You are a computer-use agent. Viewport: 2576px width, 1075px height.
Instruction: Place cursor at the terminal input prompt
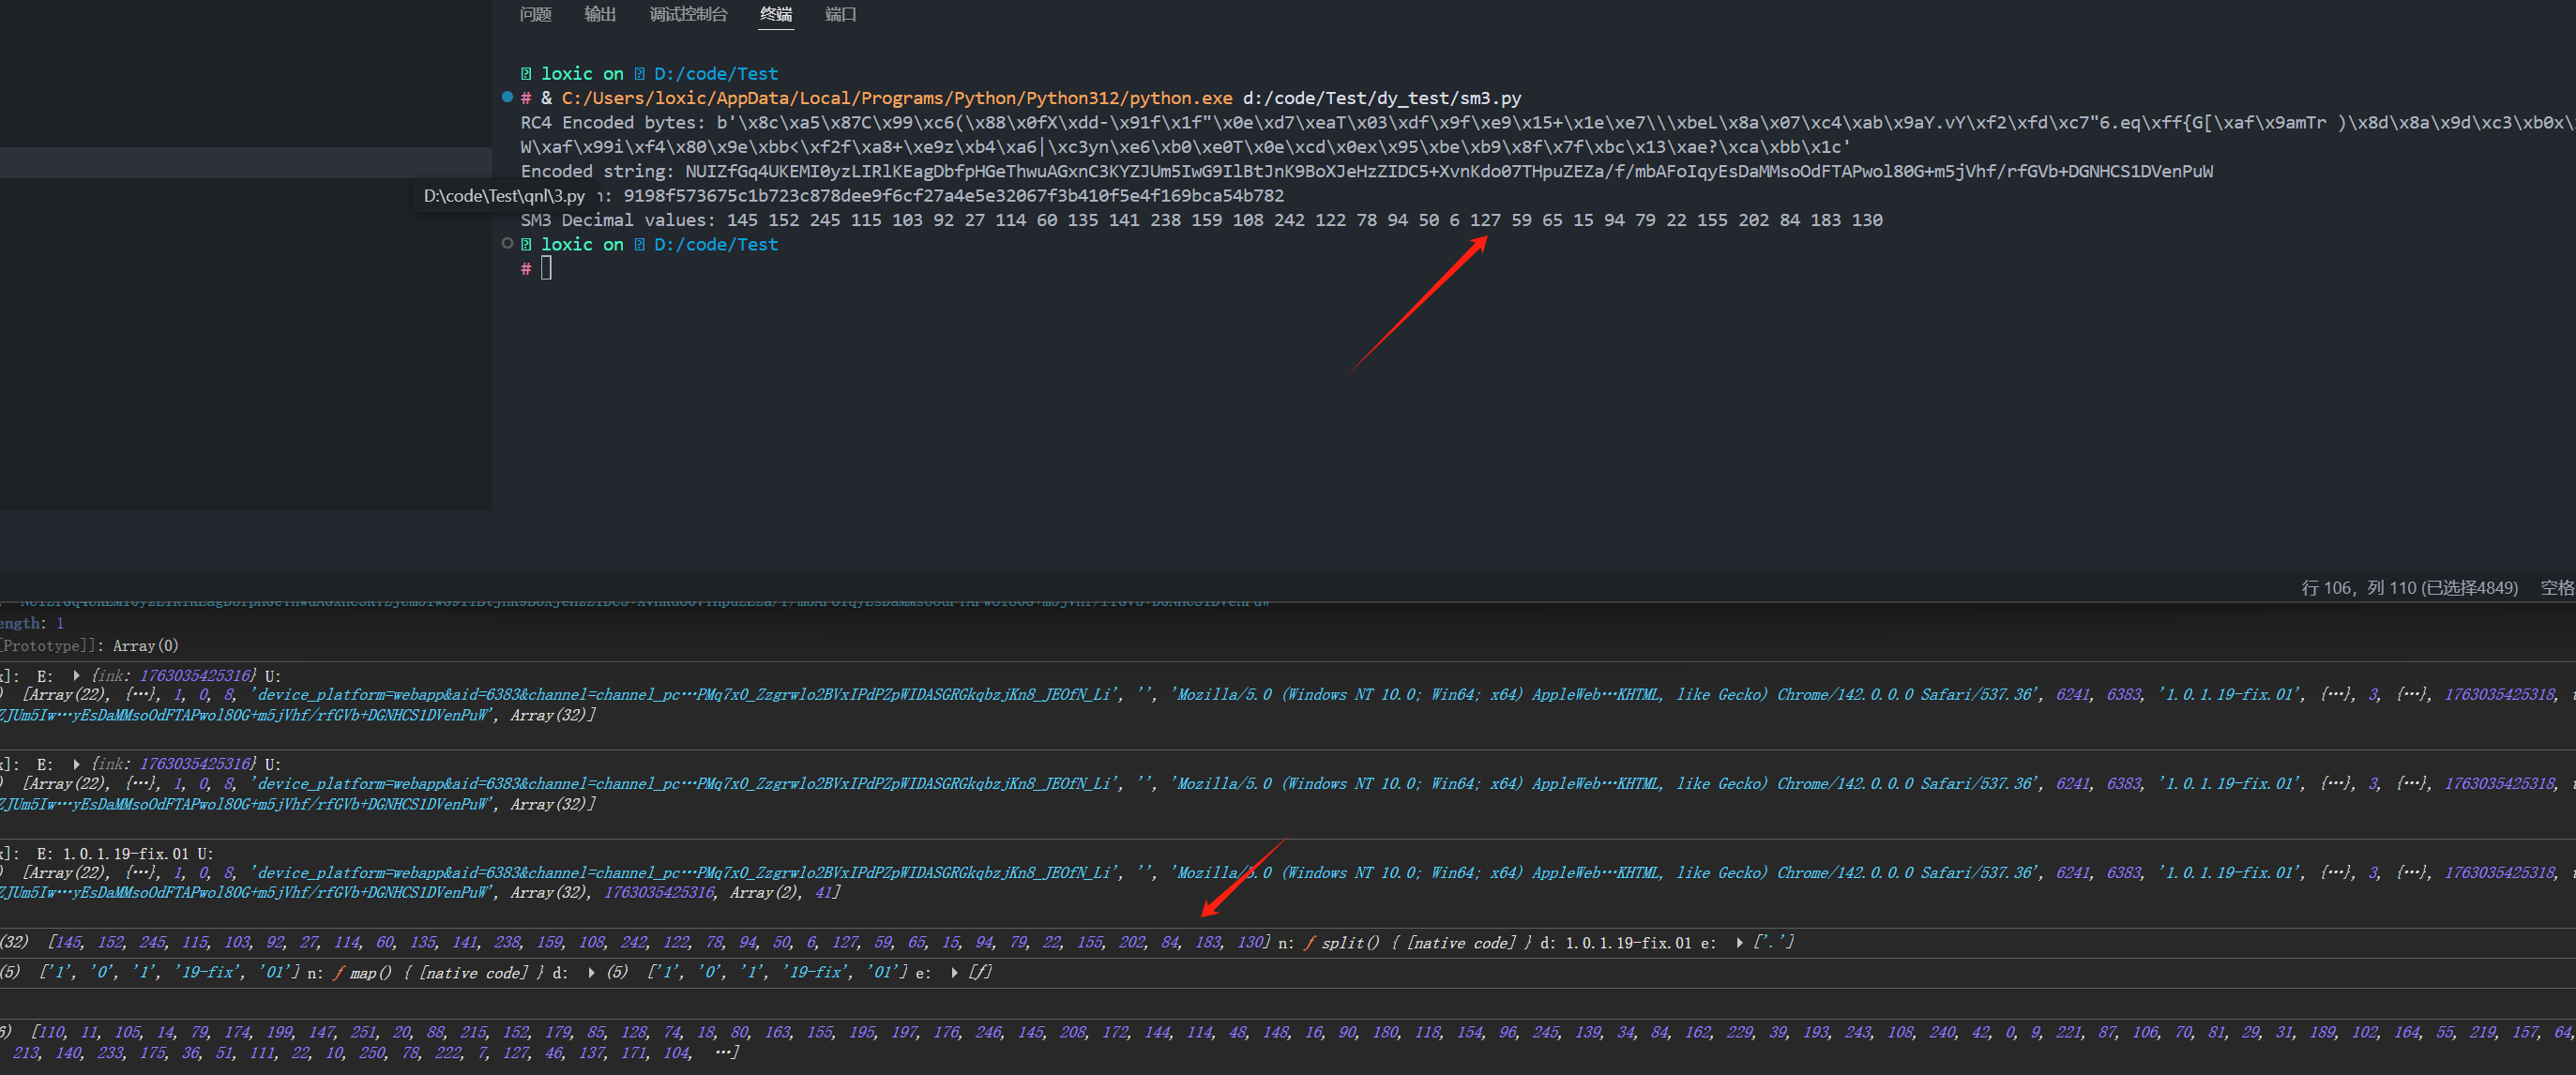pyautogui.click(x=547, y=268)
